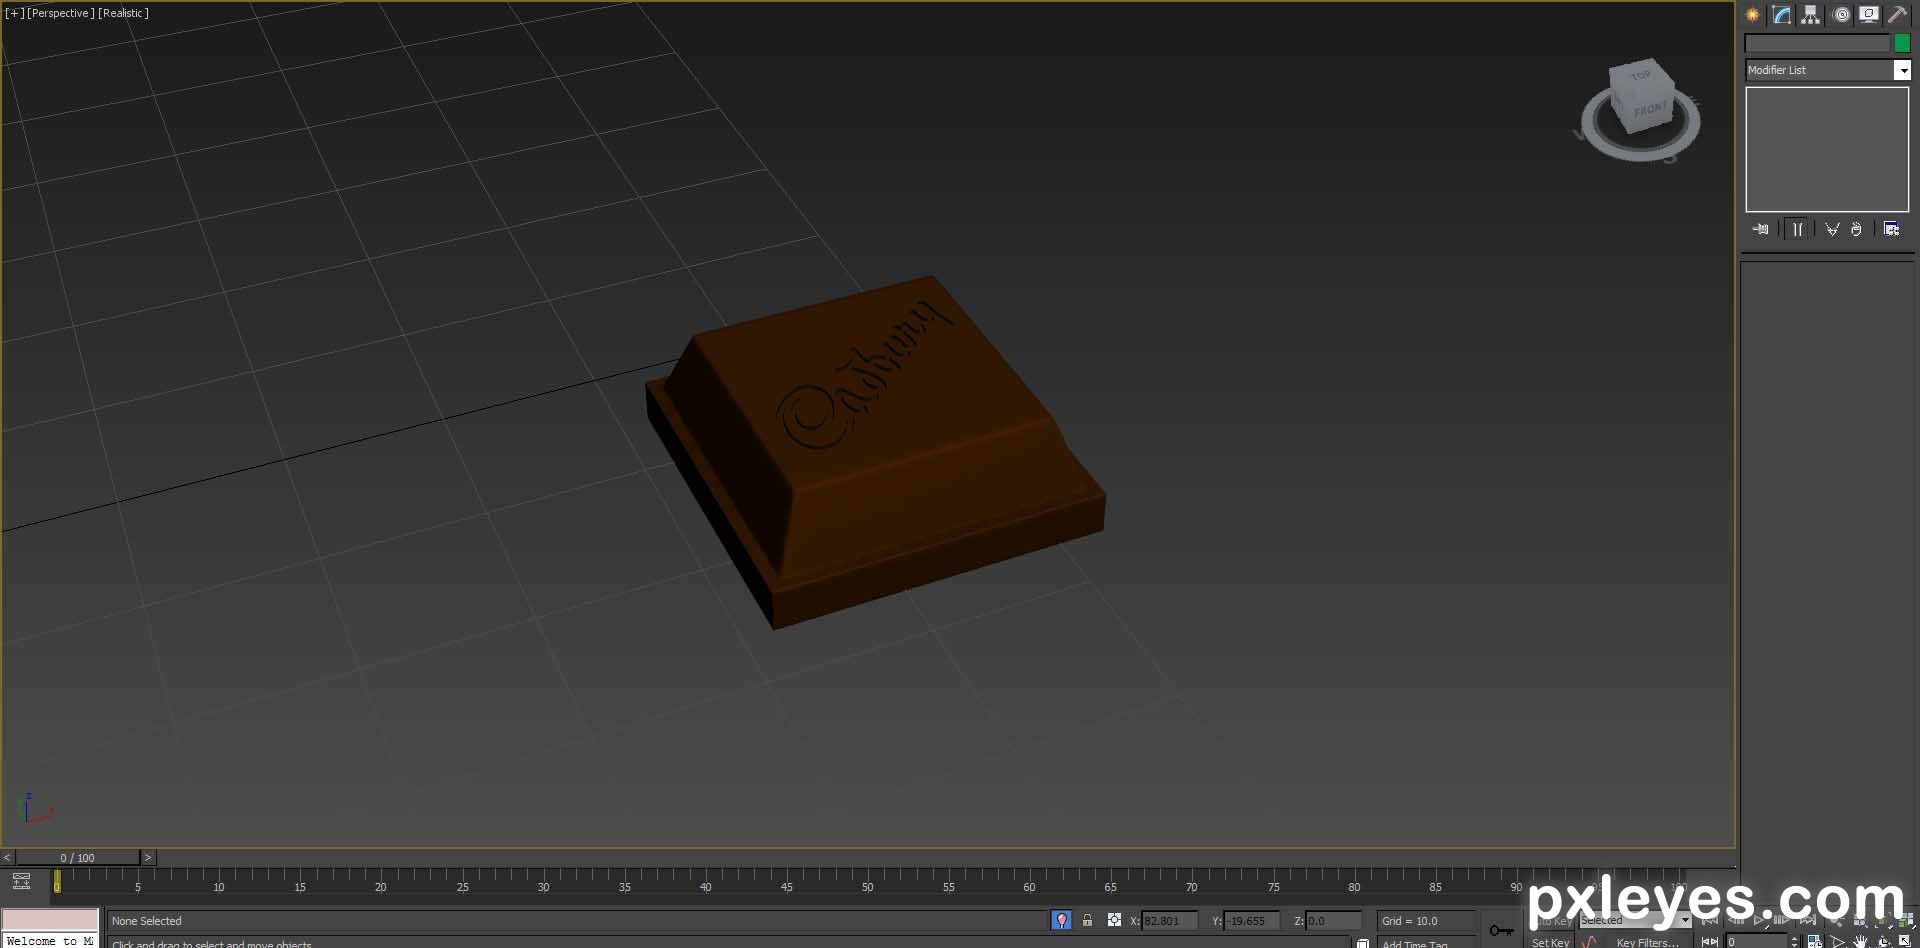Open the Selected key filter dropdown
This screenshot has width=1920, height=948.
coord(1634,920)
